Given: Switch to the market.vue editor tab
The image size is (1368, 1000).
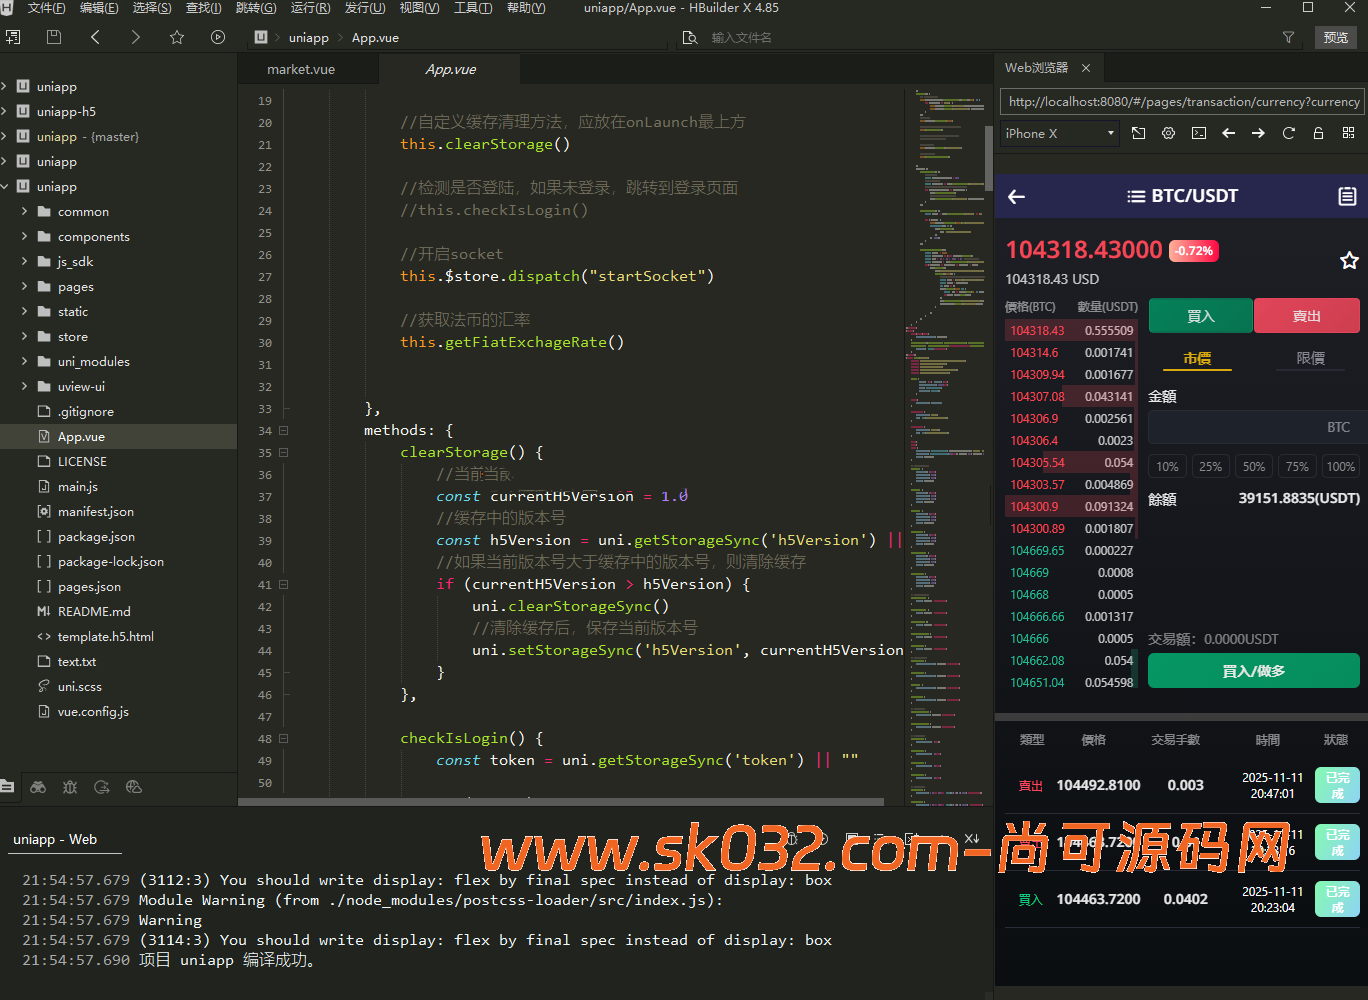Looking at the screenshot, I should coord(301,69).
